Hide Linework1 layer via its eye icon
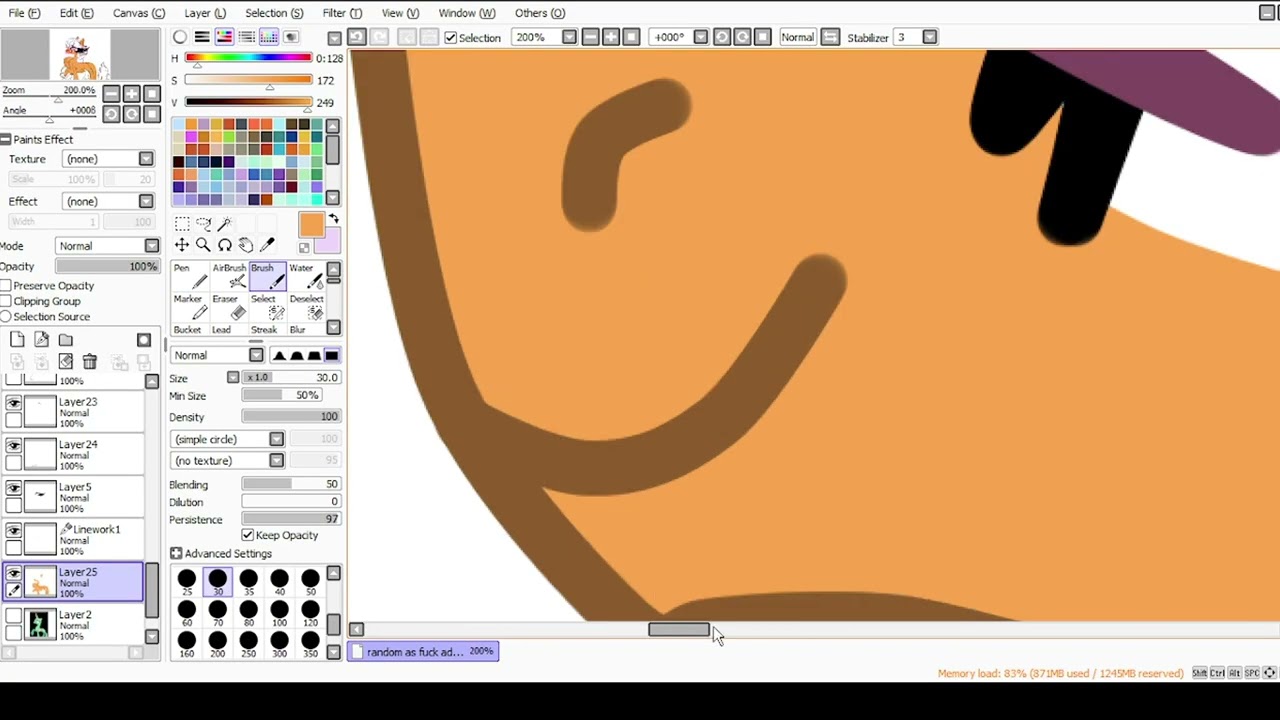Viewport: 1280px width, 720px height. coord(14,531)
